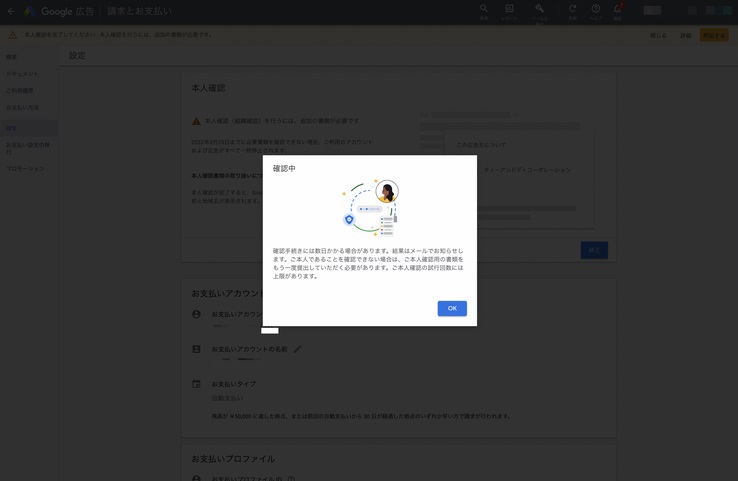Click 閉じる in the verification banner
The width and height of the screenshot is (738, 481).
point(658,35)
